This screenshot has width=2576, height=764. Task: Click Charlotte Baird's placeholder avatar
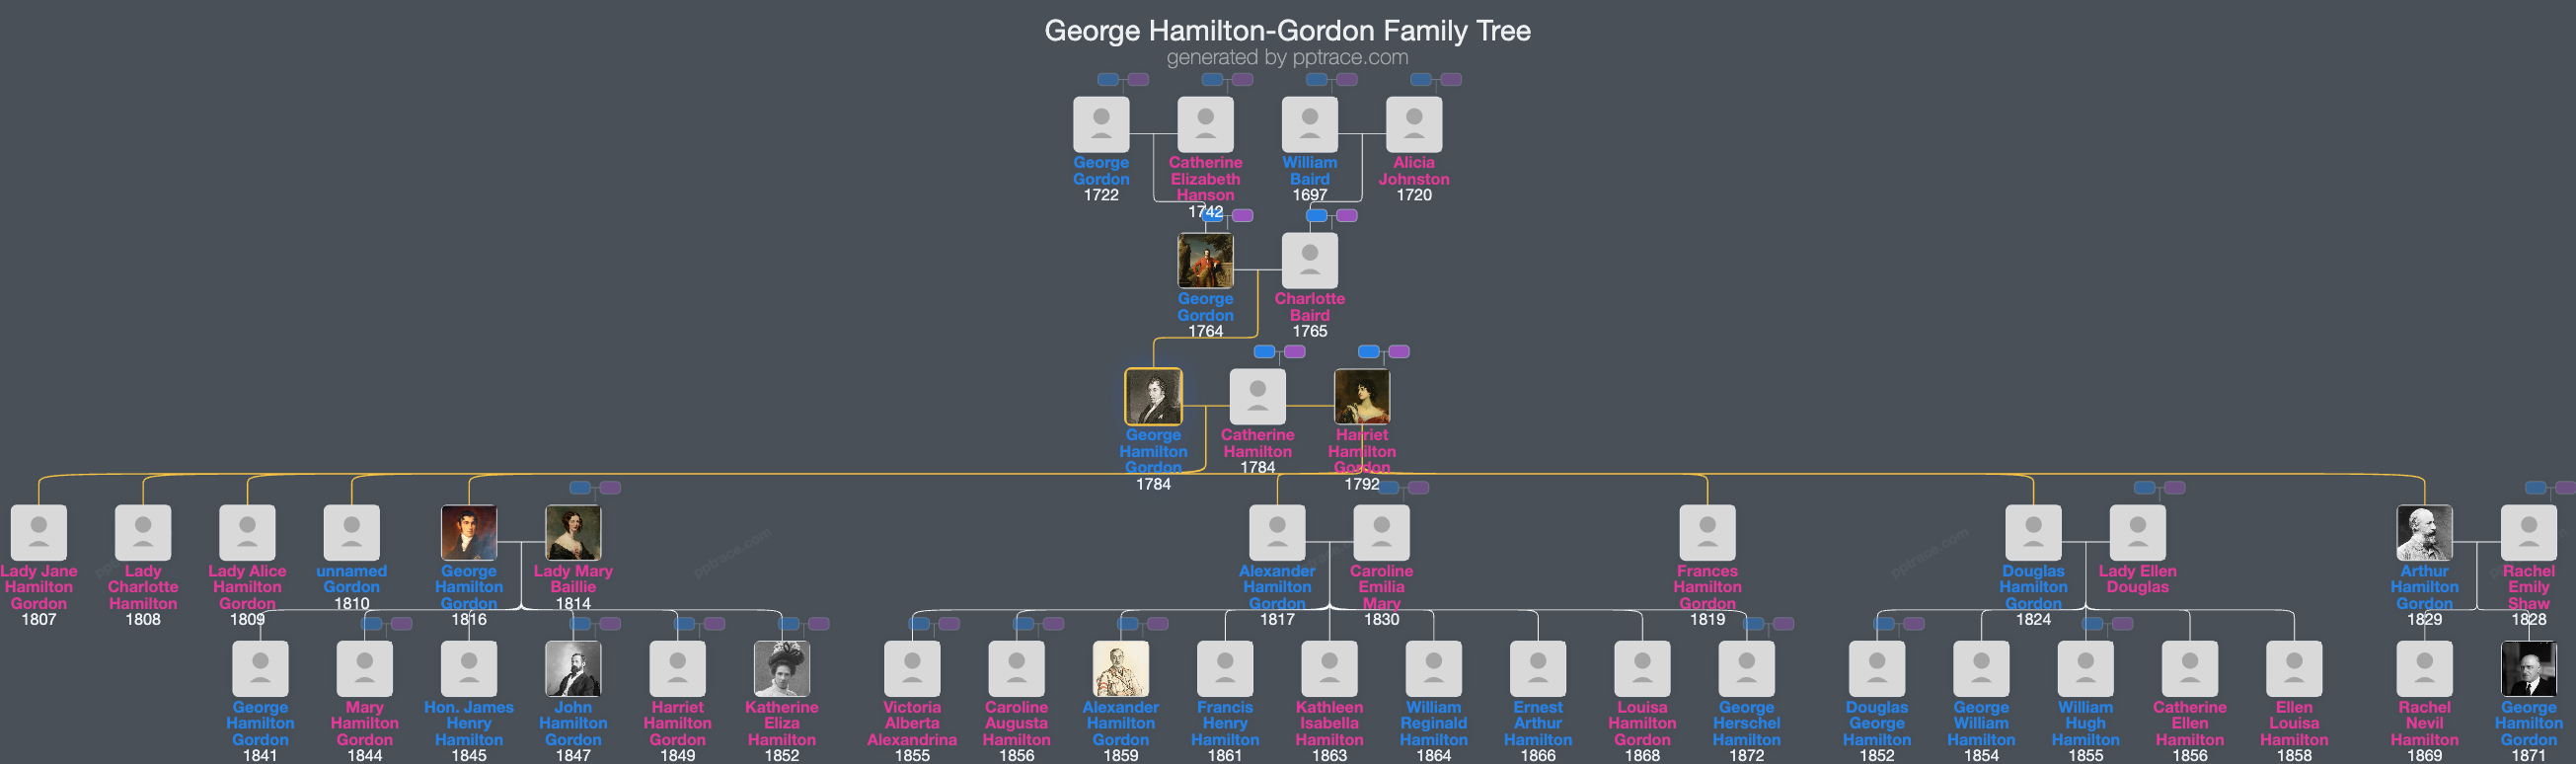(x=1309, y=260)
